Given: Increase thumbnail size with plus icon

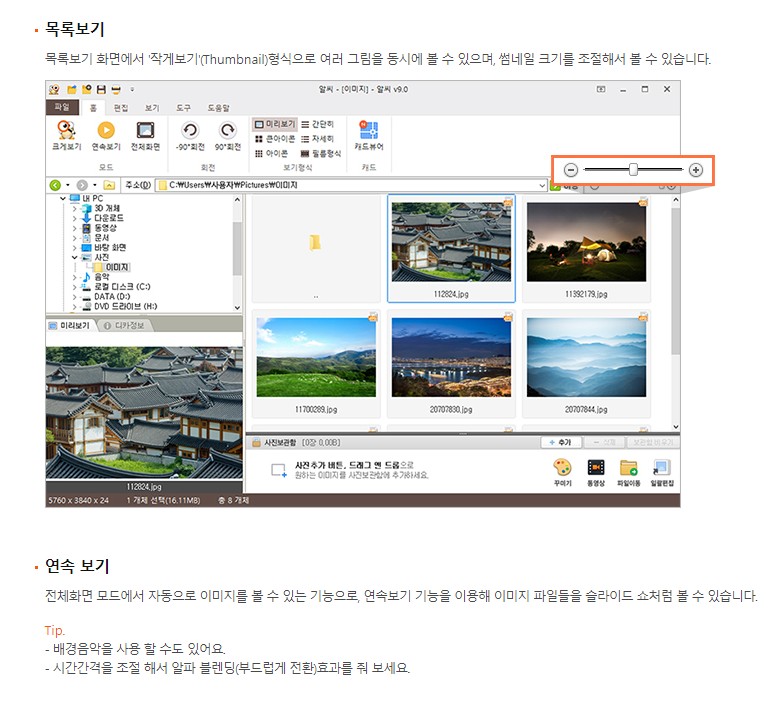Looking at the screenshot, I should tap(696, 170).
